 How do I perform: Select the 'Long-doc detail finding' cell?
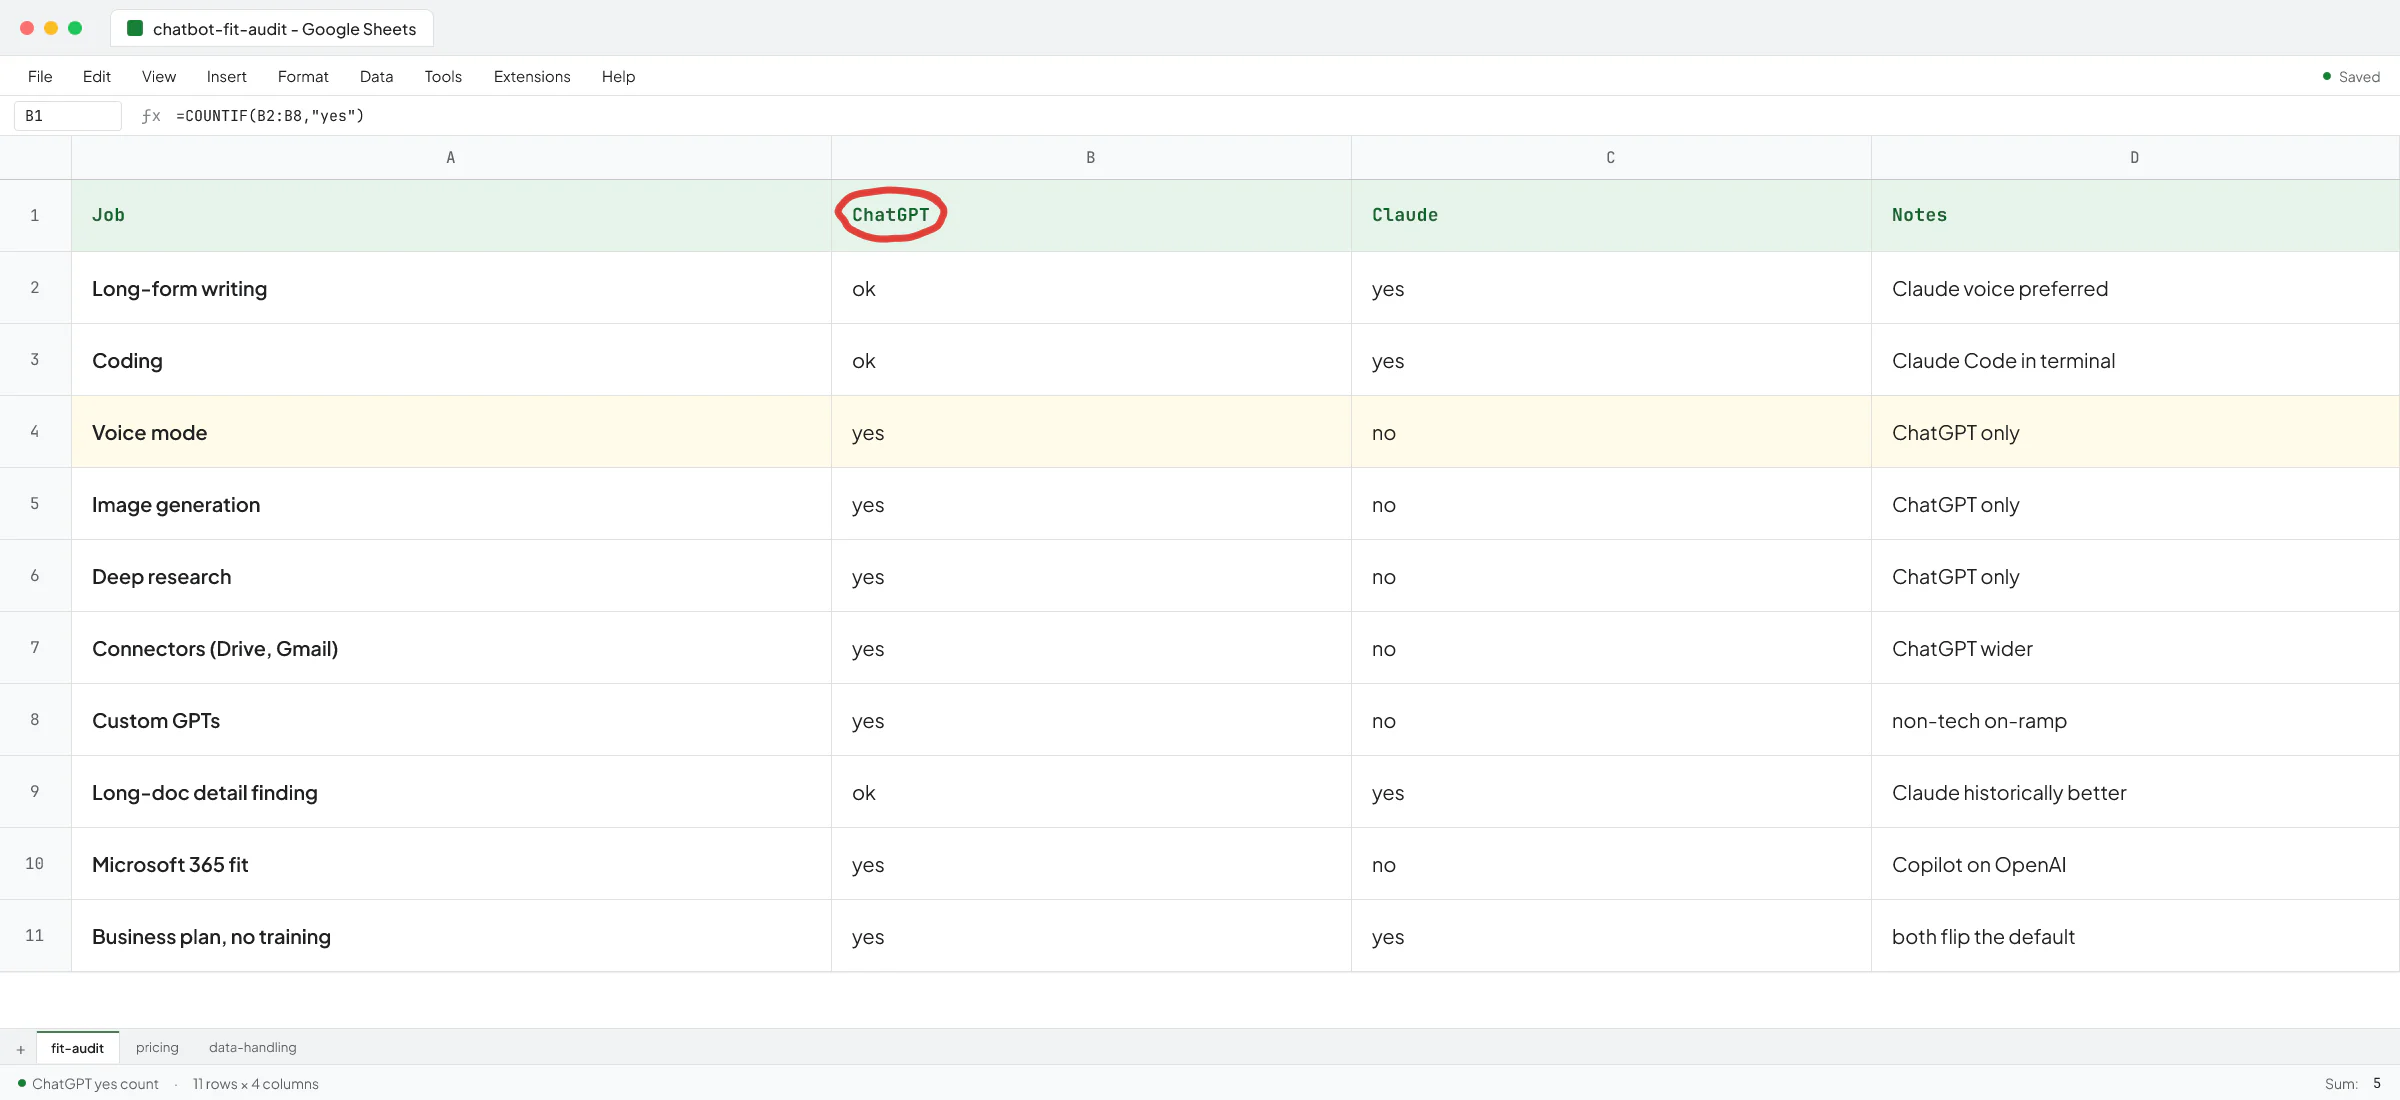[x=451, y=792]
